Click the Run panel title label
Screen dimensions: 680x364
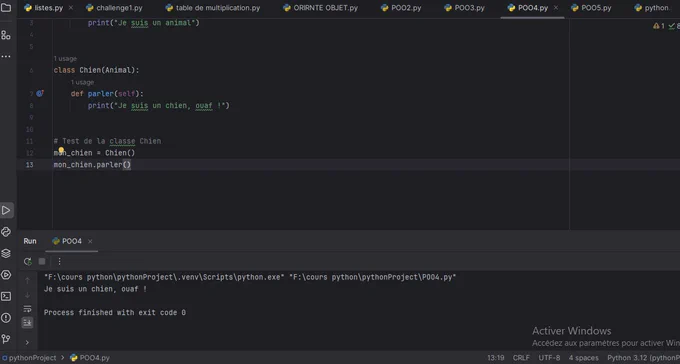point(30,241)
